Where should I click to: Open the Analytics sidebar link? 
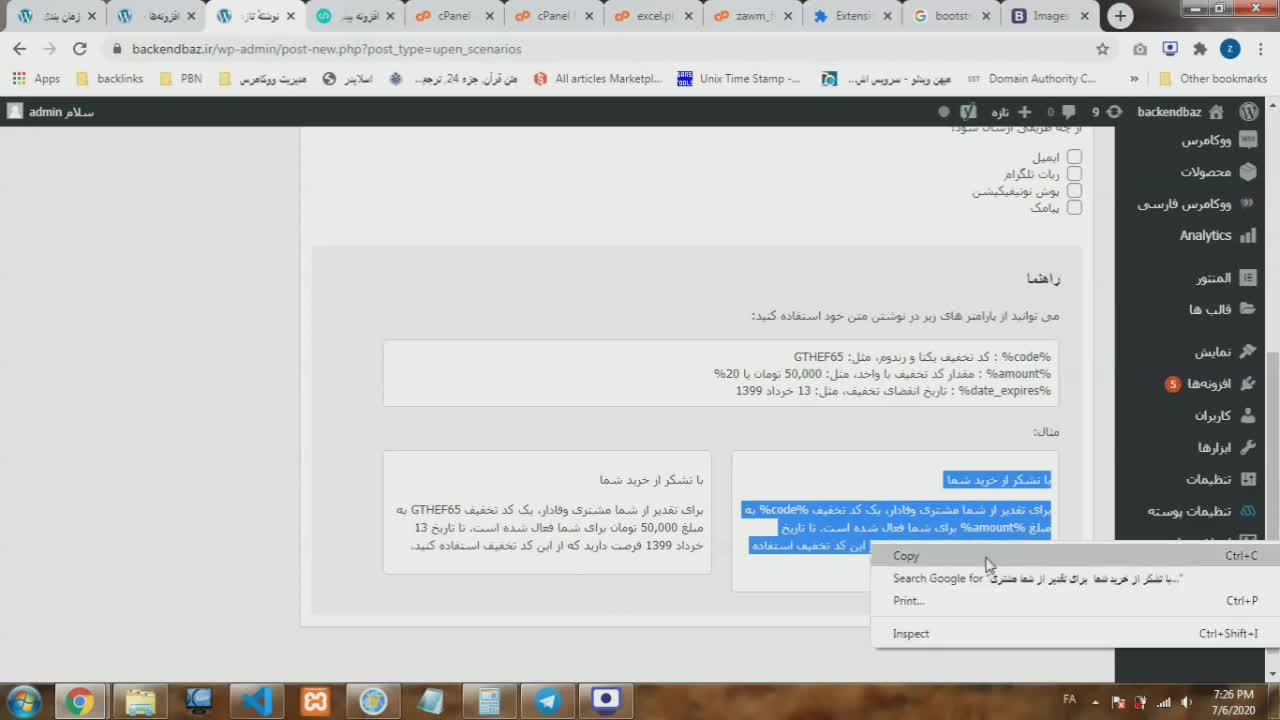pyautogui.click(x=1205, y=236)
